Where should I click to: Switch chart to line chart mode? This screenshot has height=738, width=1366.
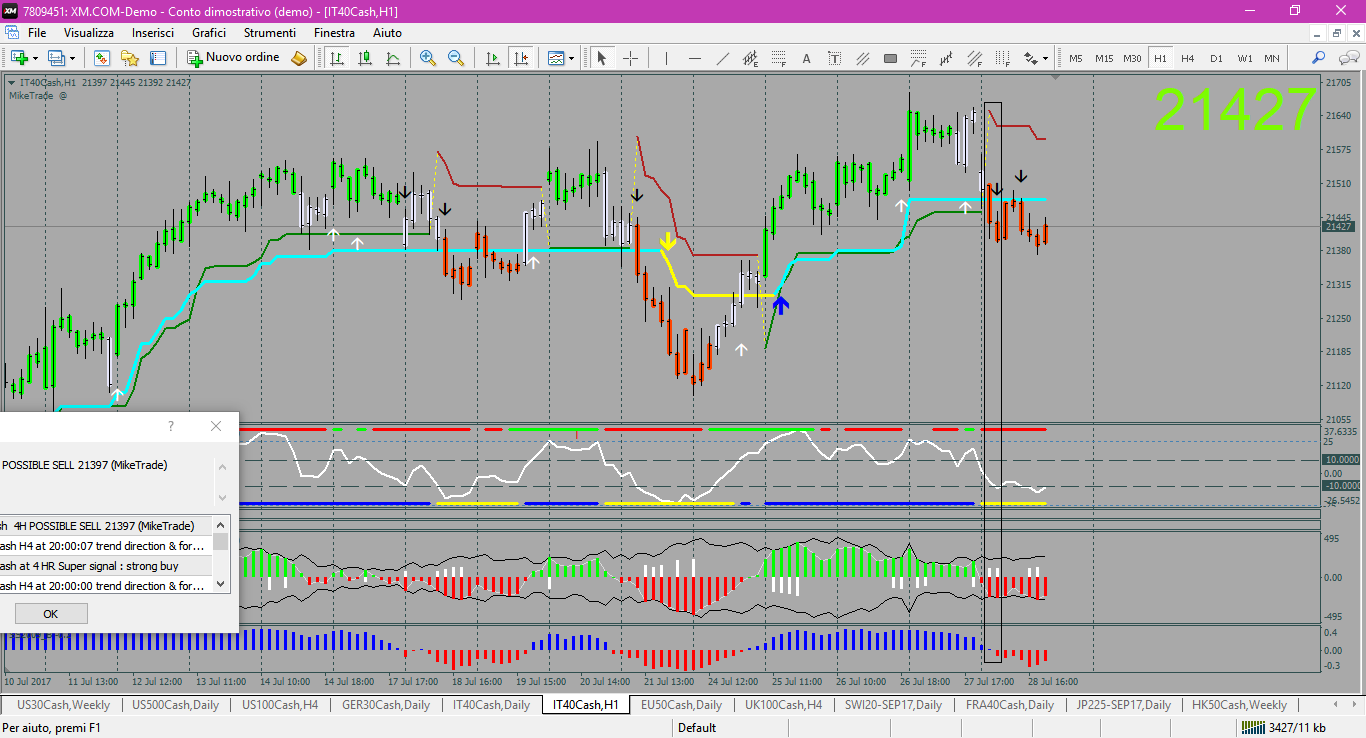393,58
